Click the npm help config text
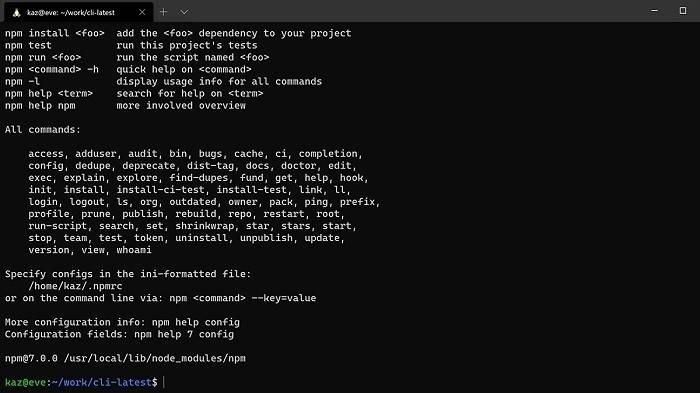This screenshot has height=393, width=700. 196,322
